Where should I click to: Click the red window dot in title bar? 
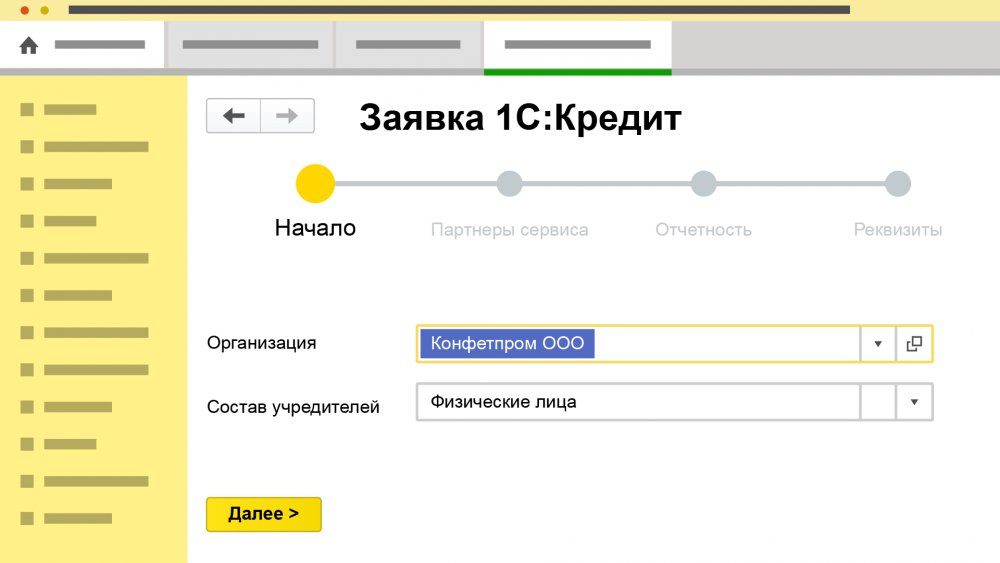25,10
